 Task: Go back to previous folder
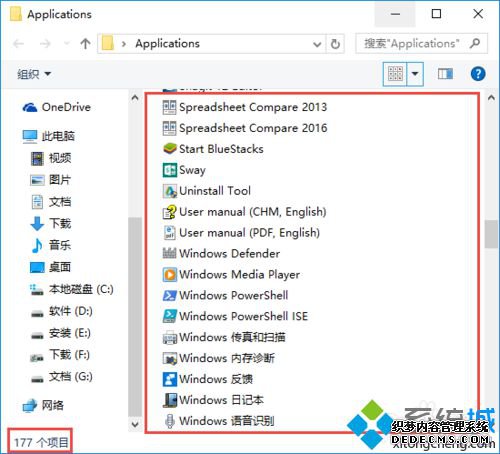coord(18,43)
